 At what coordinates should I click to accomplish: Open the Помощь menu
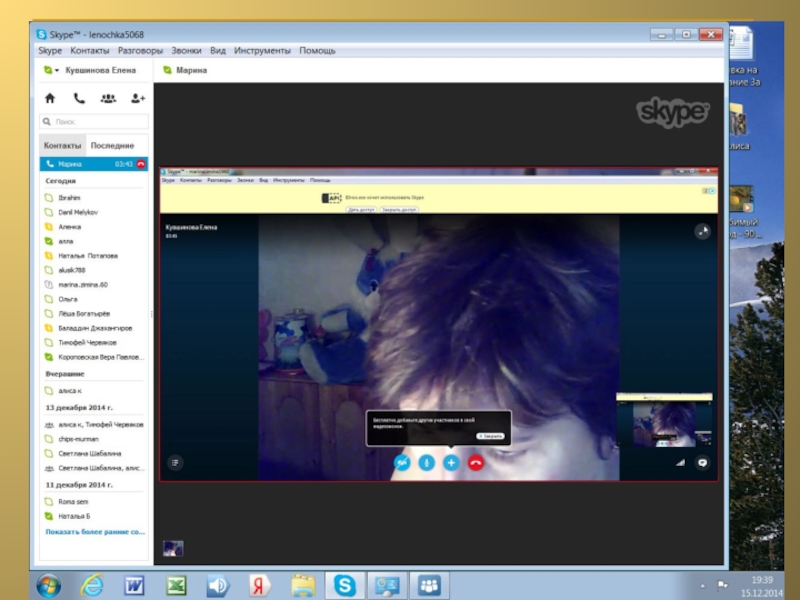317,51
